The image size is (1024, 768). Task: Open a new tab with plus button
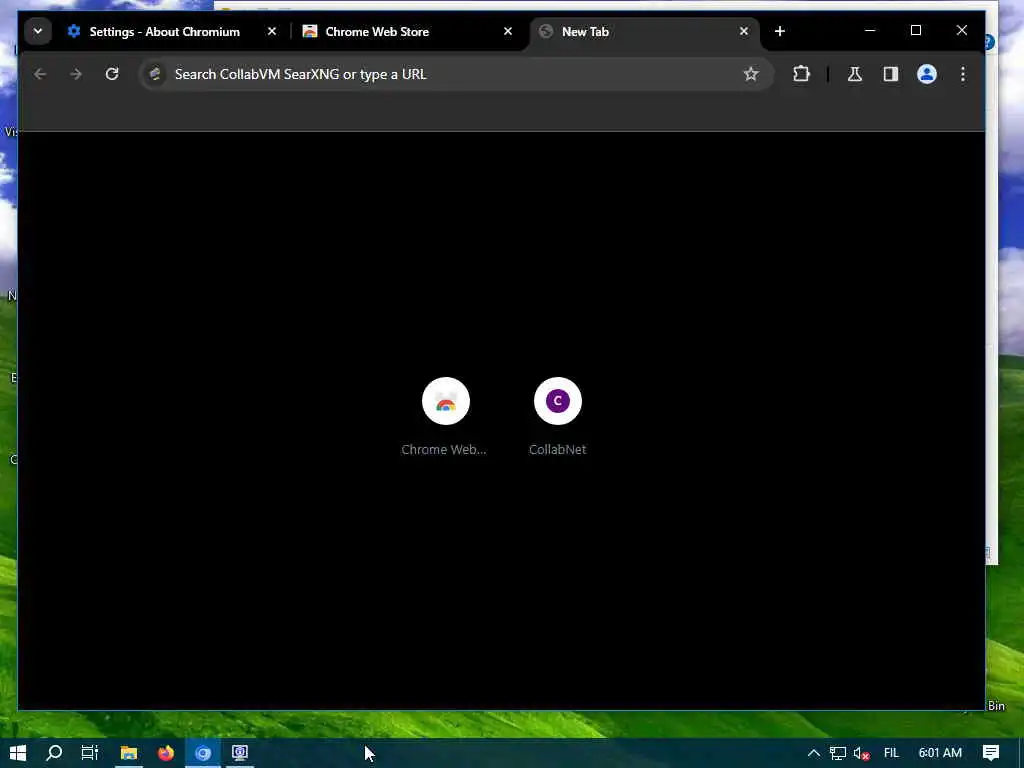780,31
